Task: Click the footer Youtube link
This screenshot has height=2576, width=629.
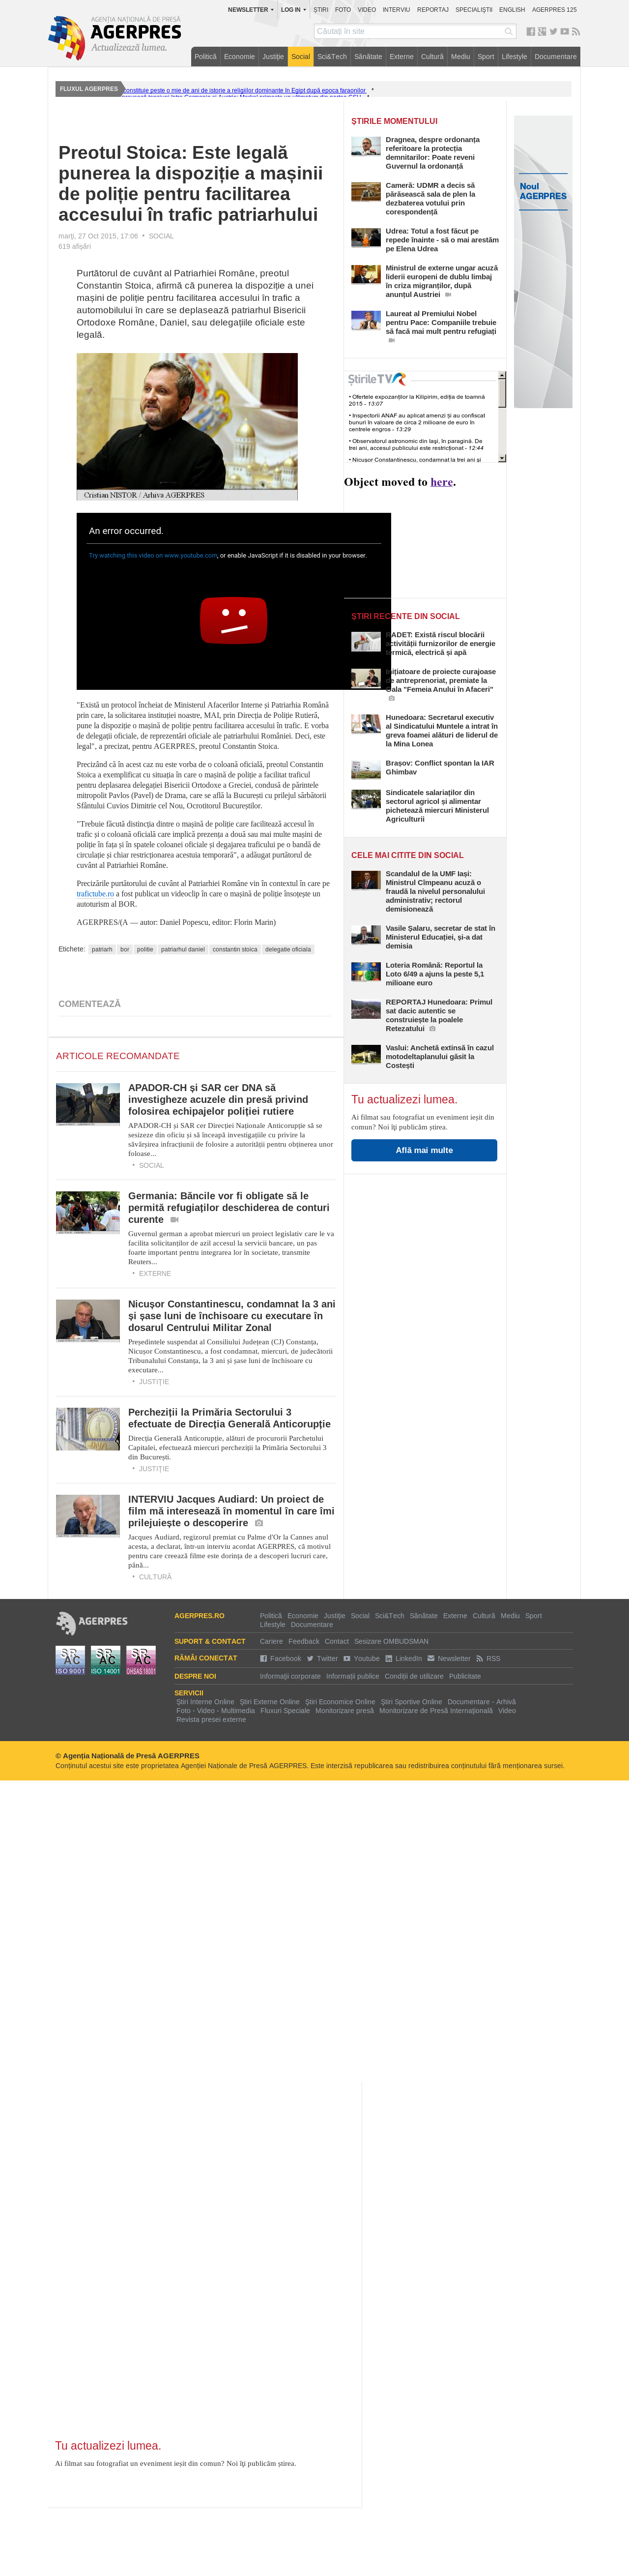Action: (x=362, y=1658)
